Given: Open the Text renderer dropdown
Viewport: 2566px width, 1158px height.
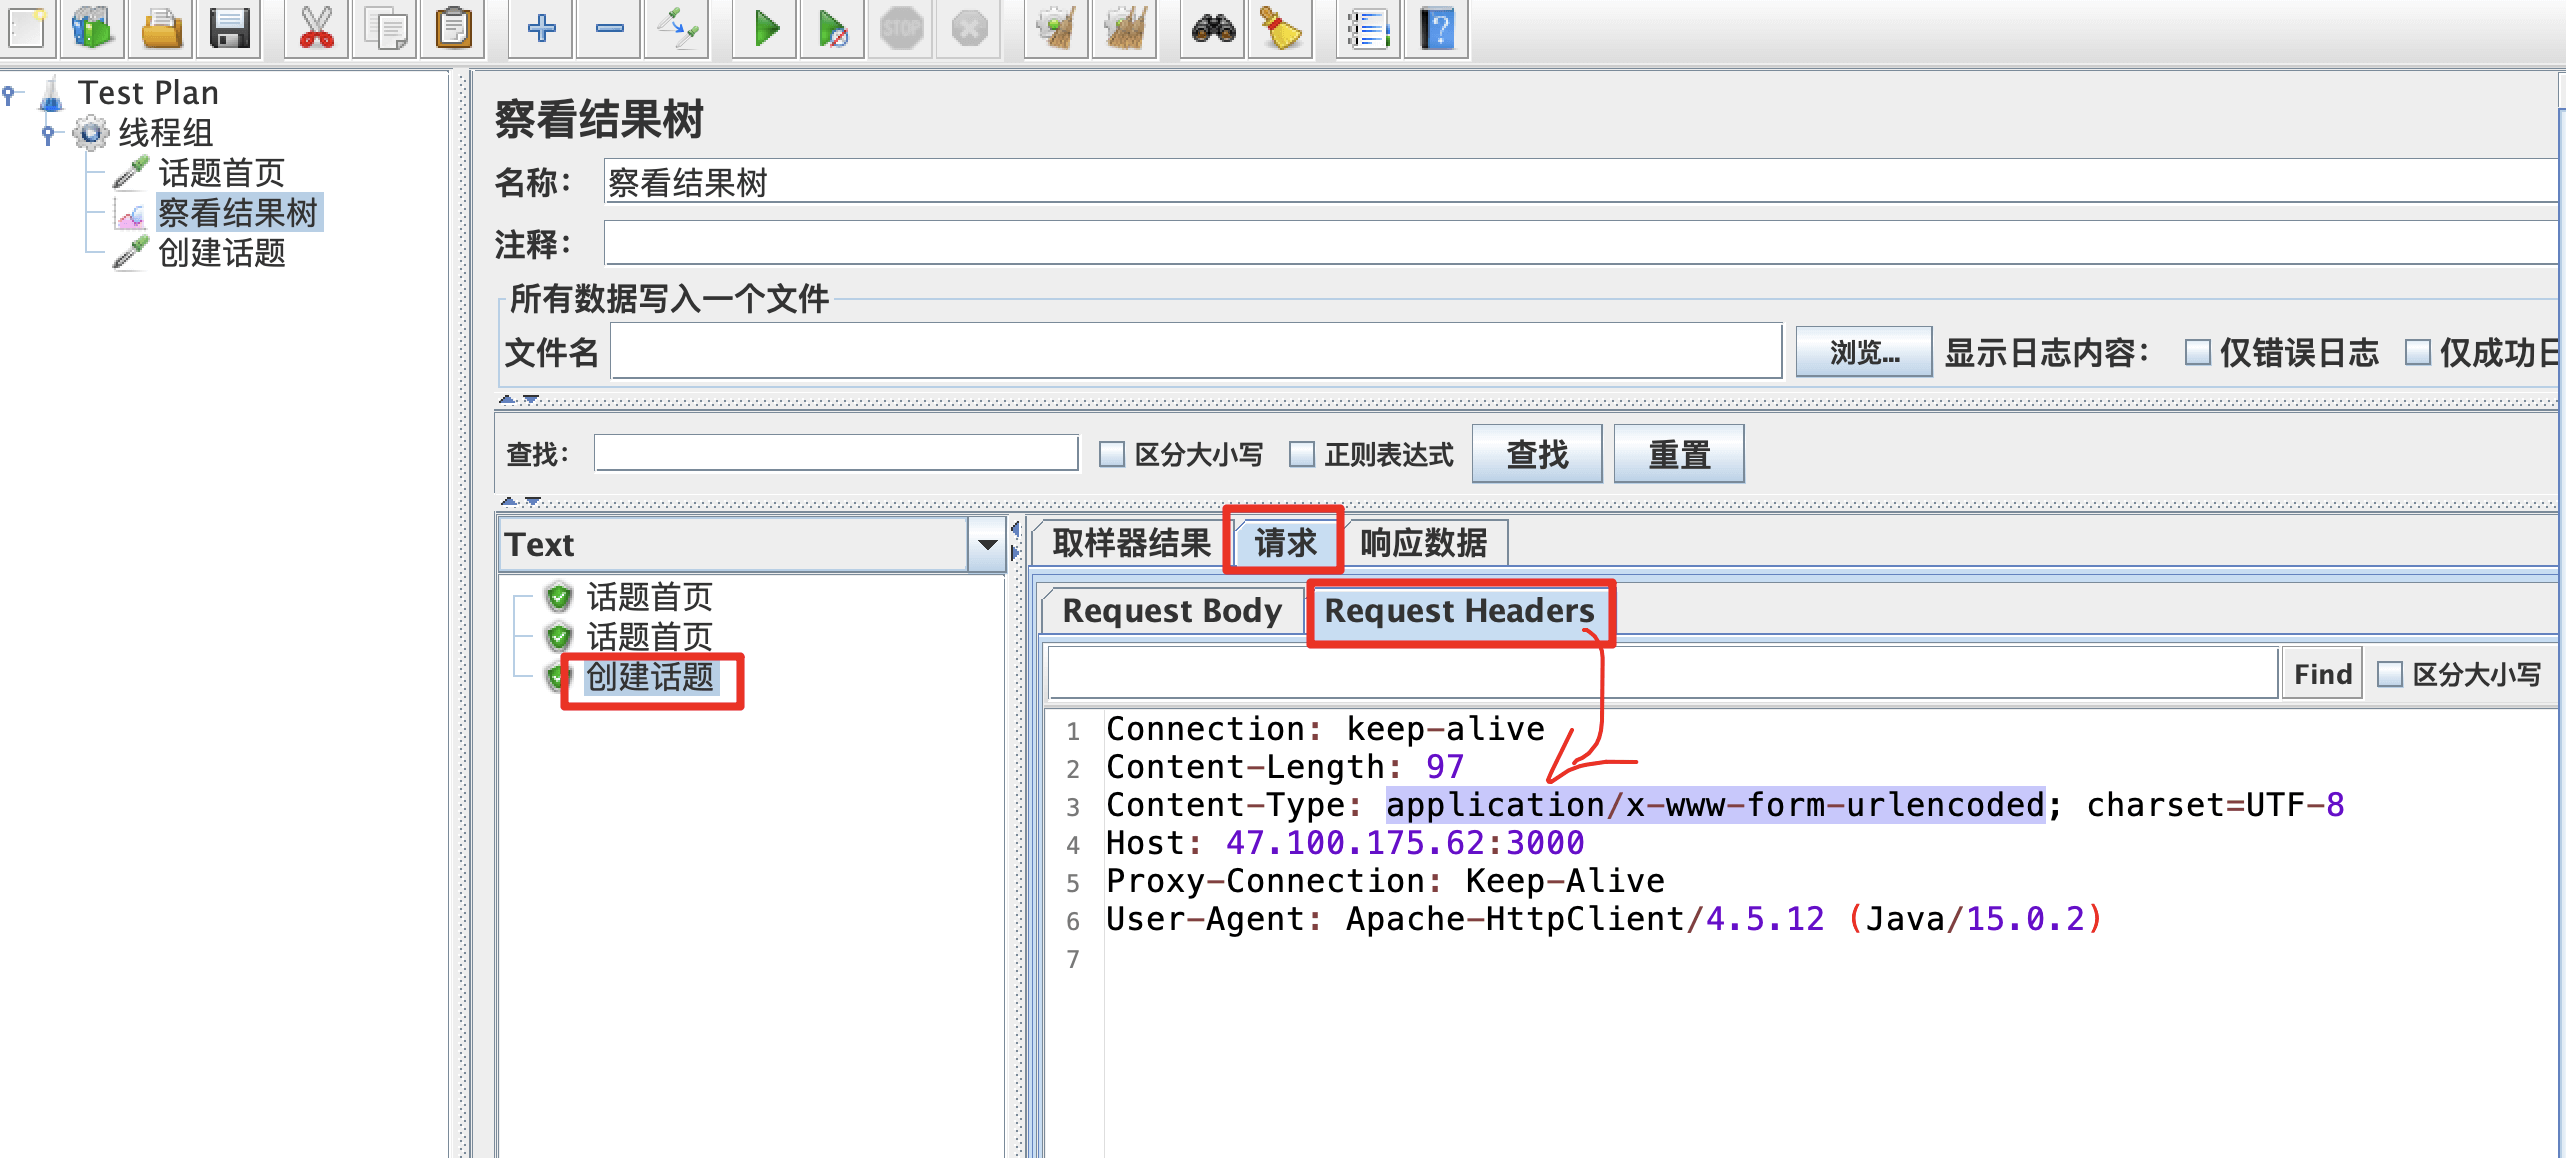Looking at the screenshot, I should click(x=987, y=545).
